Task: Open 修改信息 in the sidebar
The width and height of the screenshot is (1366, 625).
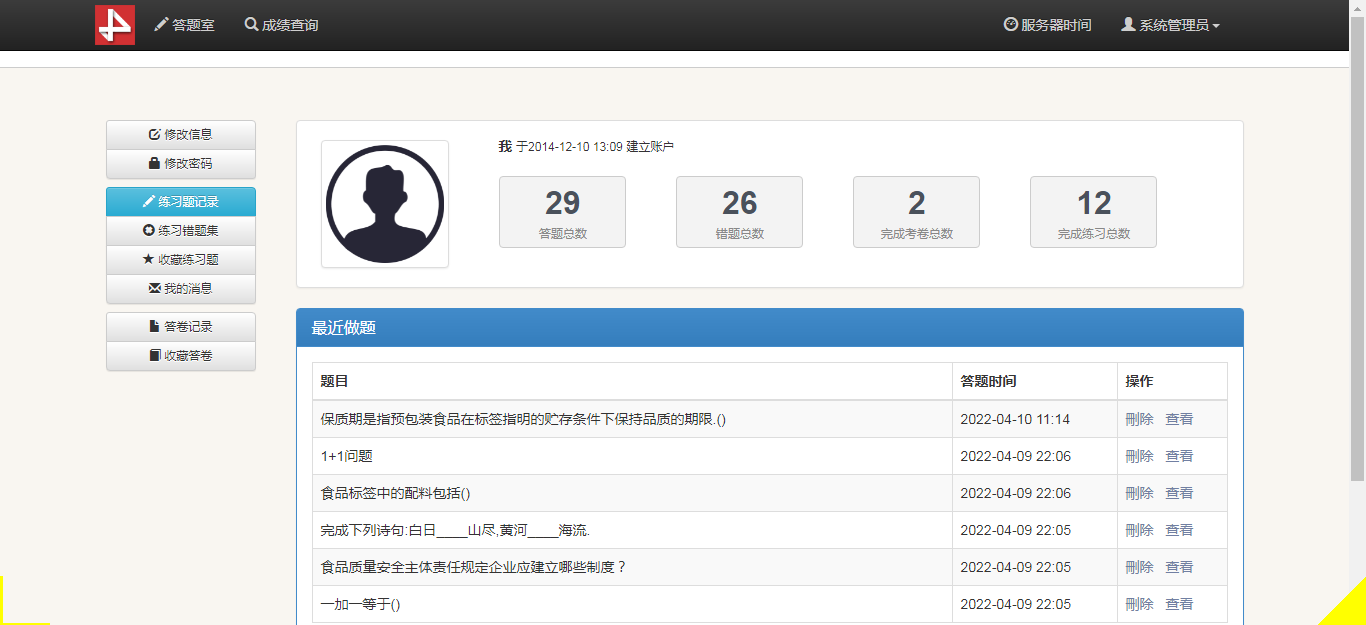Action: [181, 135]
